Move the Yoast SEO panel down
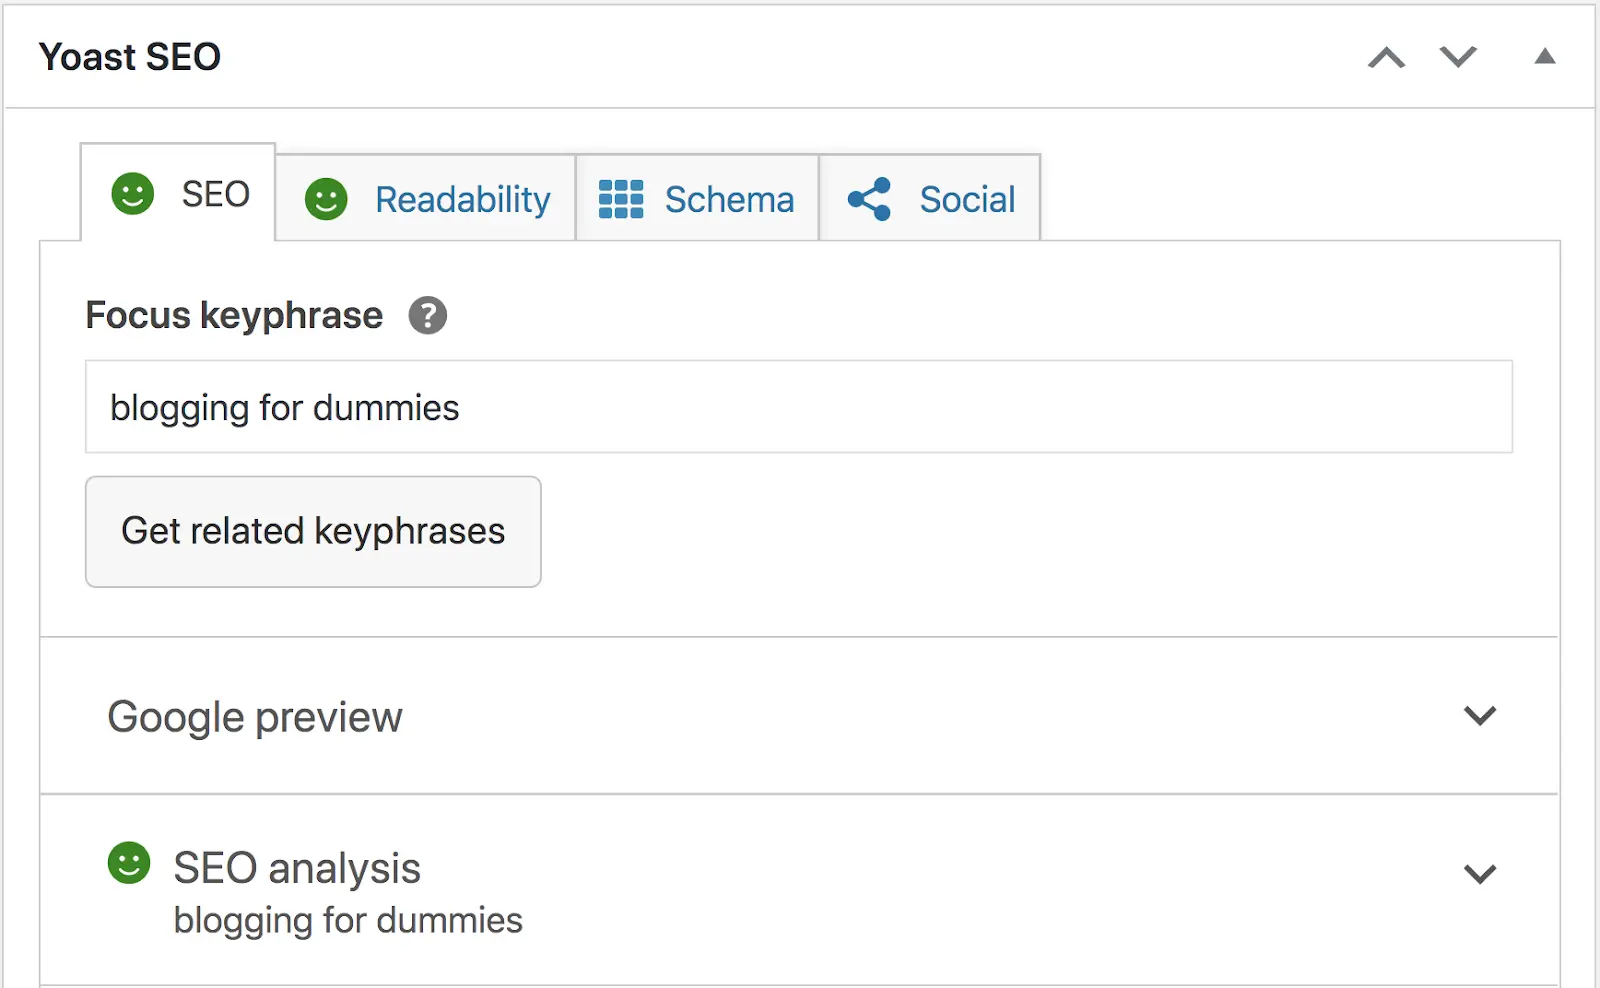The width and height of the screenshot is (1600, 988). click(x=1458, y=57)
